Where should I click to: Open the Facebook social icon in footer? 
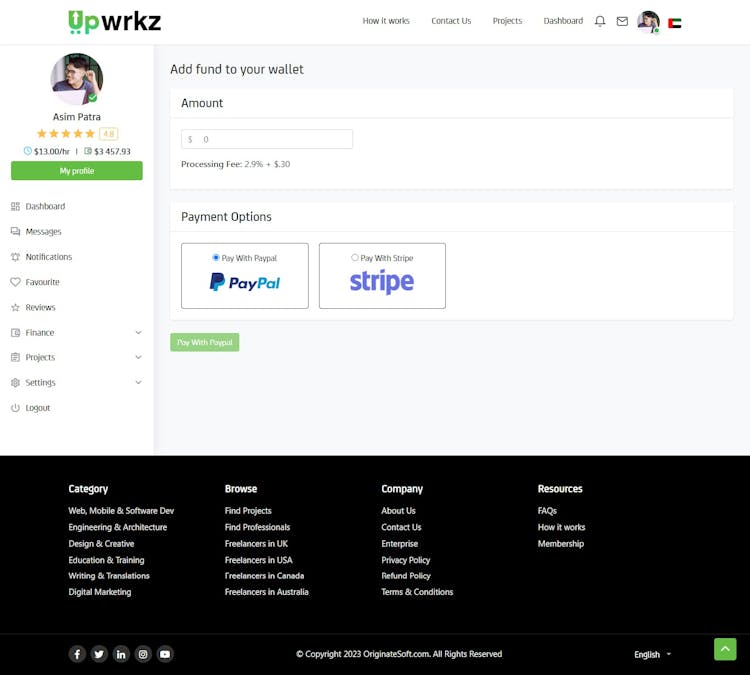77,654
